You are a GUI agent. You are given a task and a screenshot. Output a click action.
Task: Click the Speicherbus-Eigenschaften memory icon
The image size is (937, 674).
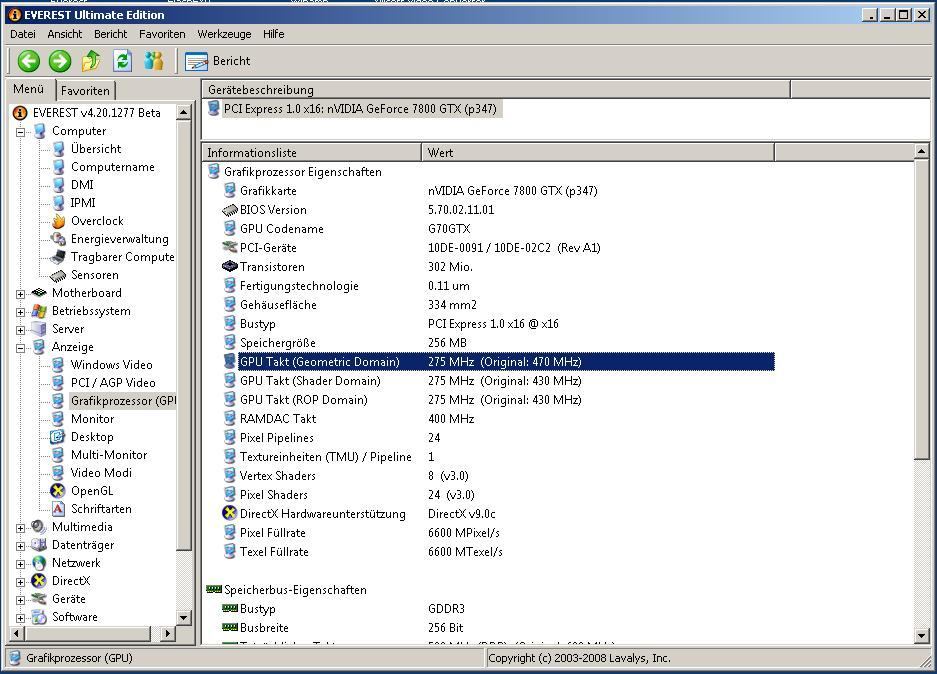click(x=214, y=589)
